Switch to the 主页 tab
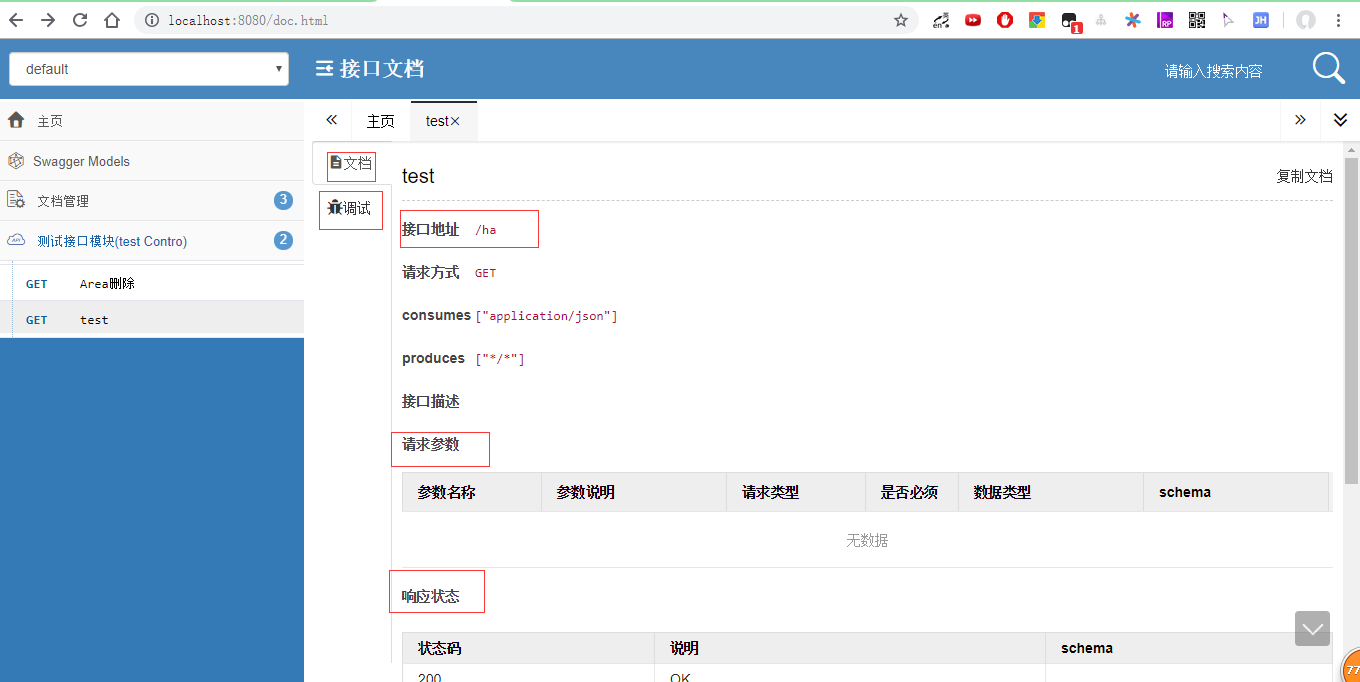The height and width of the screenshot is (682, 1360). point(380,121)
